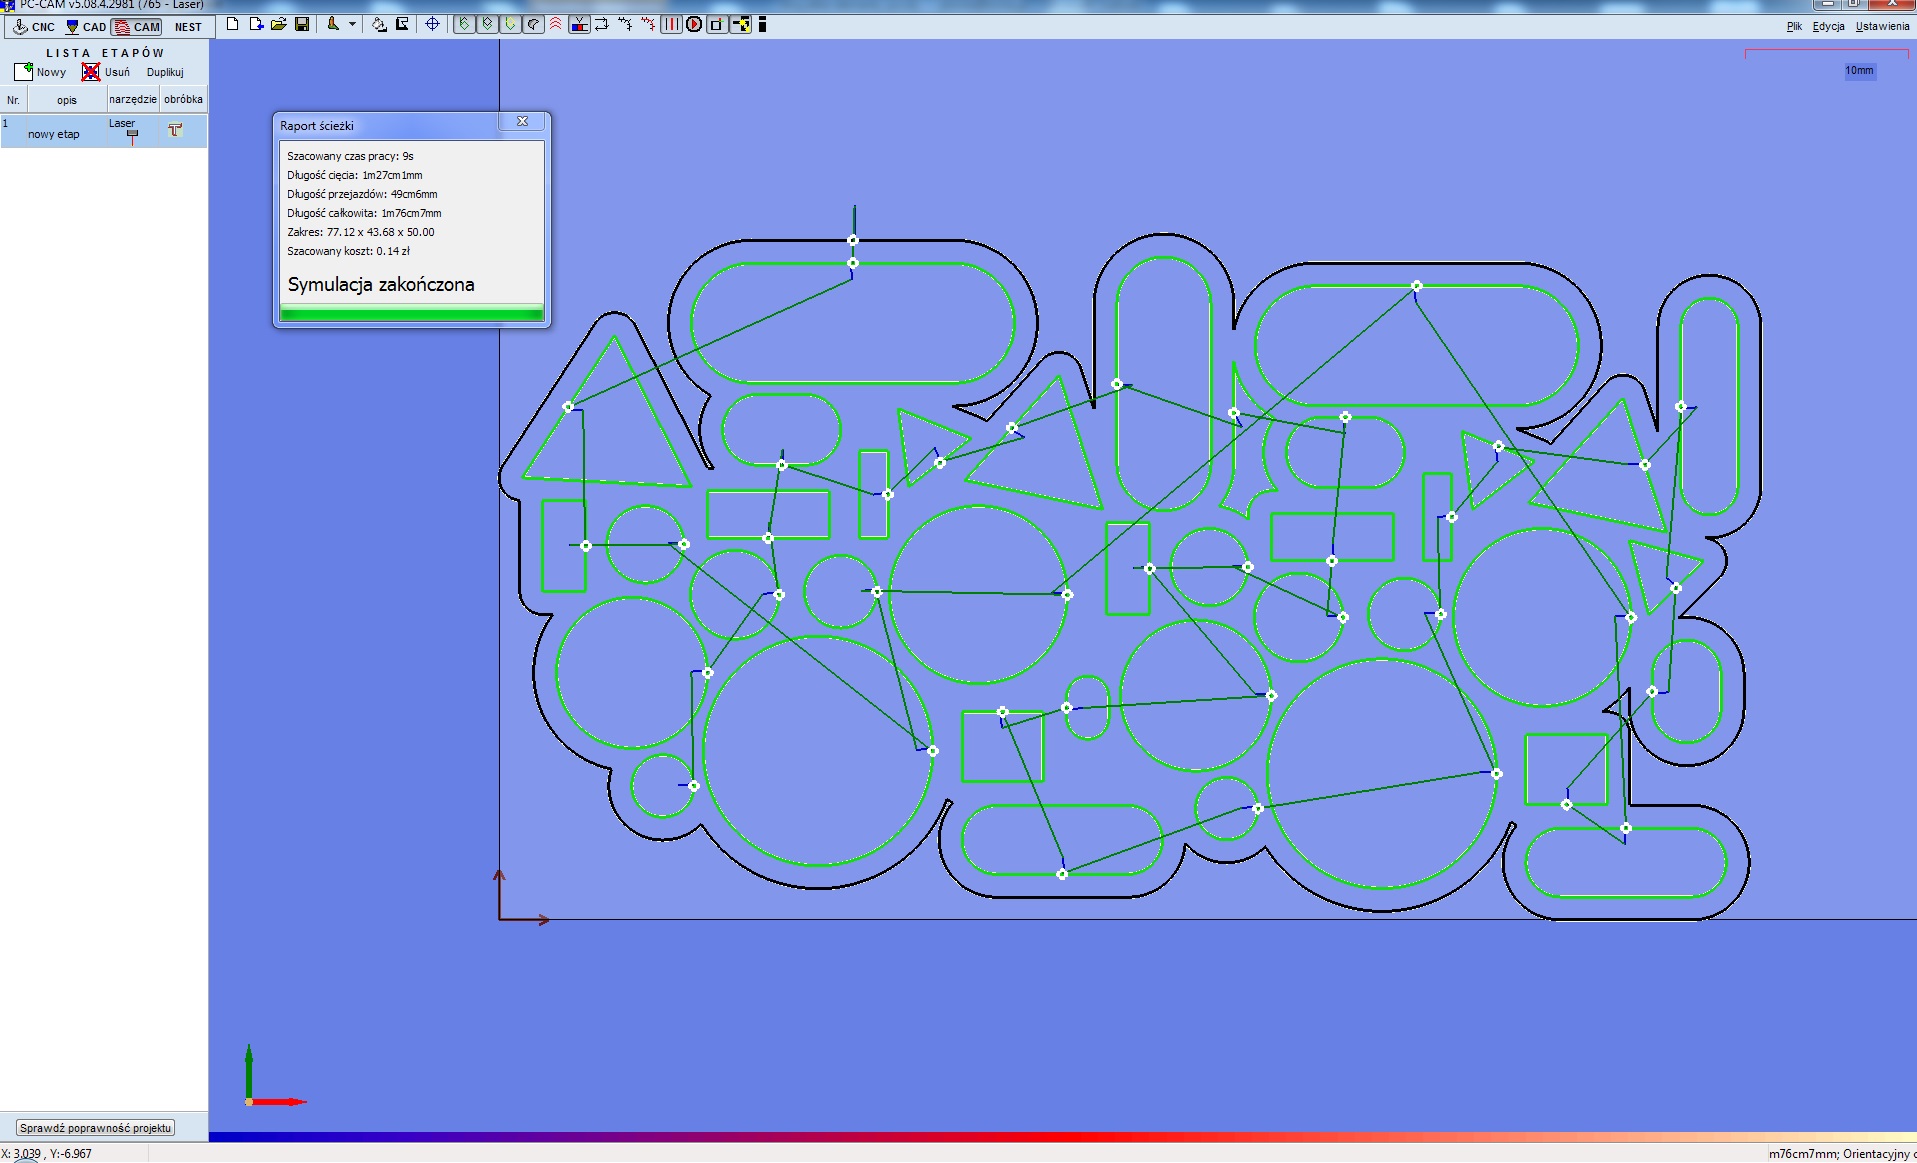1917x1163 pixels.
Task: Click the yellow export arrow icon
Action: click(741, 24)
